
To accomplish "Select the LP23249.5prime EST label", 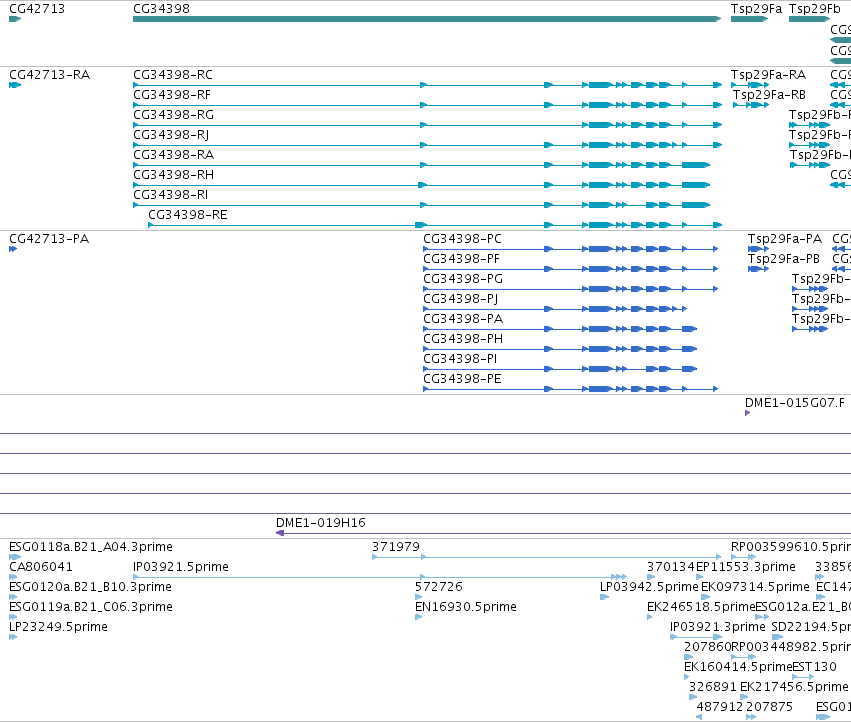I will coord(58,627).
